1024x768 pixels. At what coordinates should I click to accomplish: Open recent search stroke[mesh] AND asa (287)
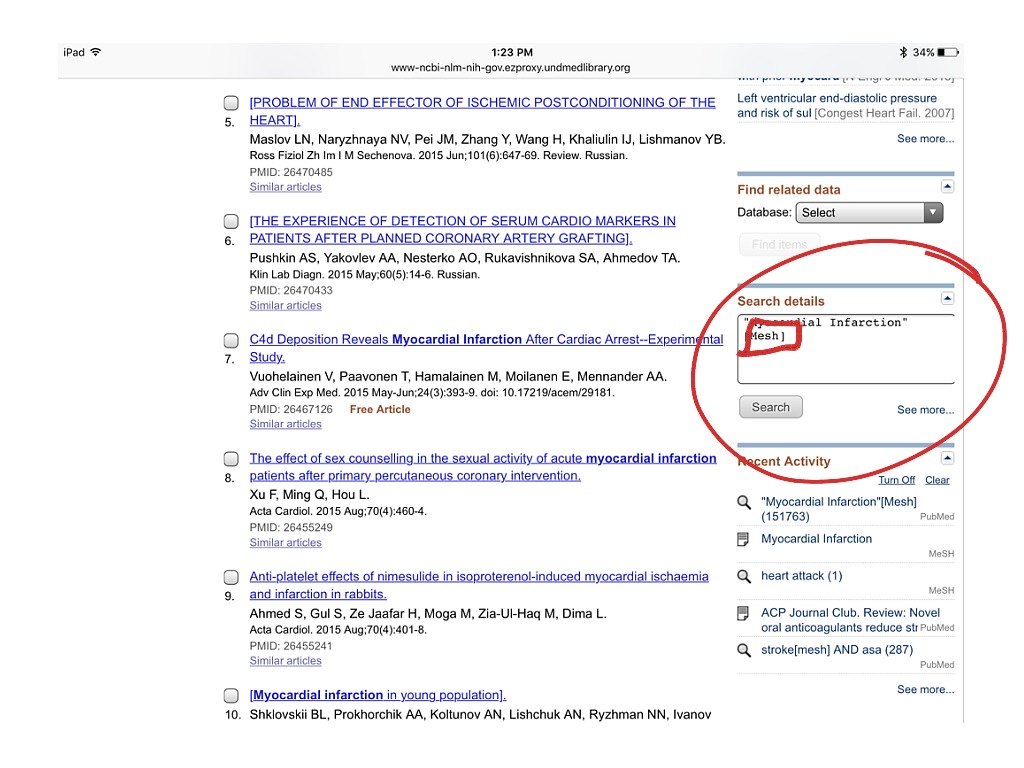[837, 650]
